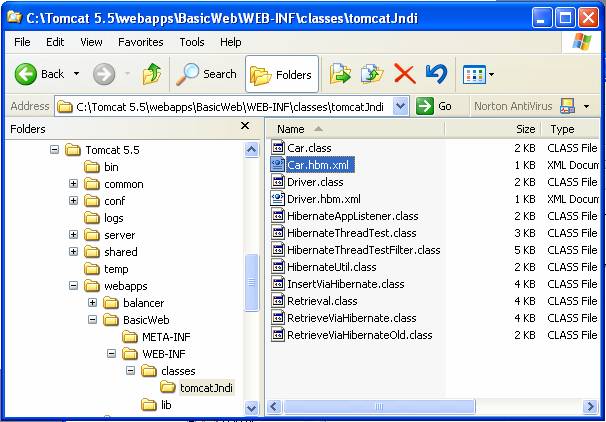Image resolution: width=606 pixels, height=422 pixels.
Task: Toggle the Folders pane button
Action: coord(282,74)
